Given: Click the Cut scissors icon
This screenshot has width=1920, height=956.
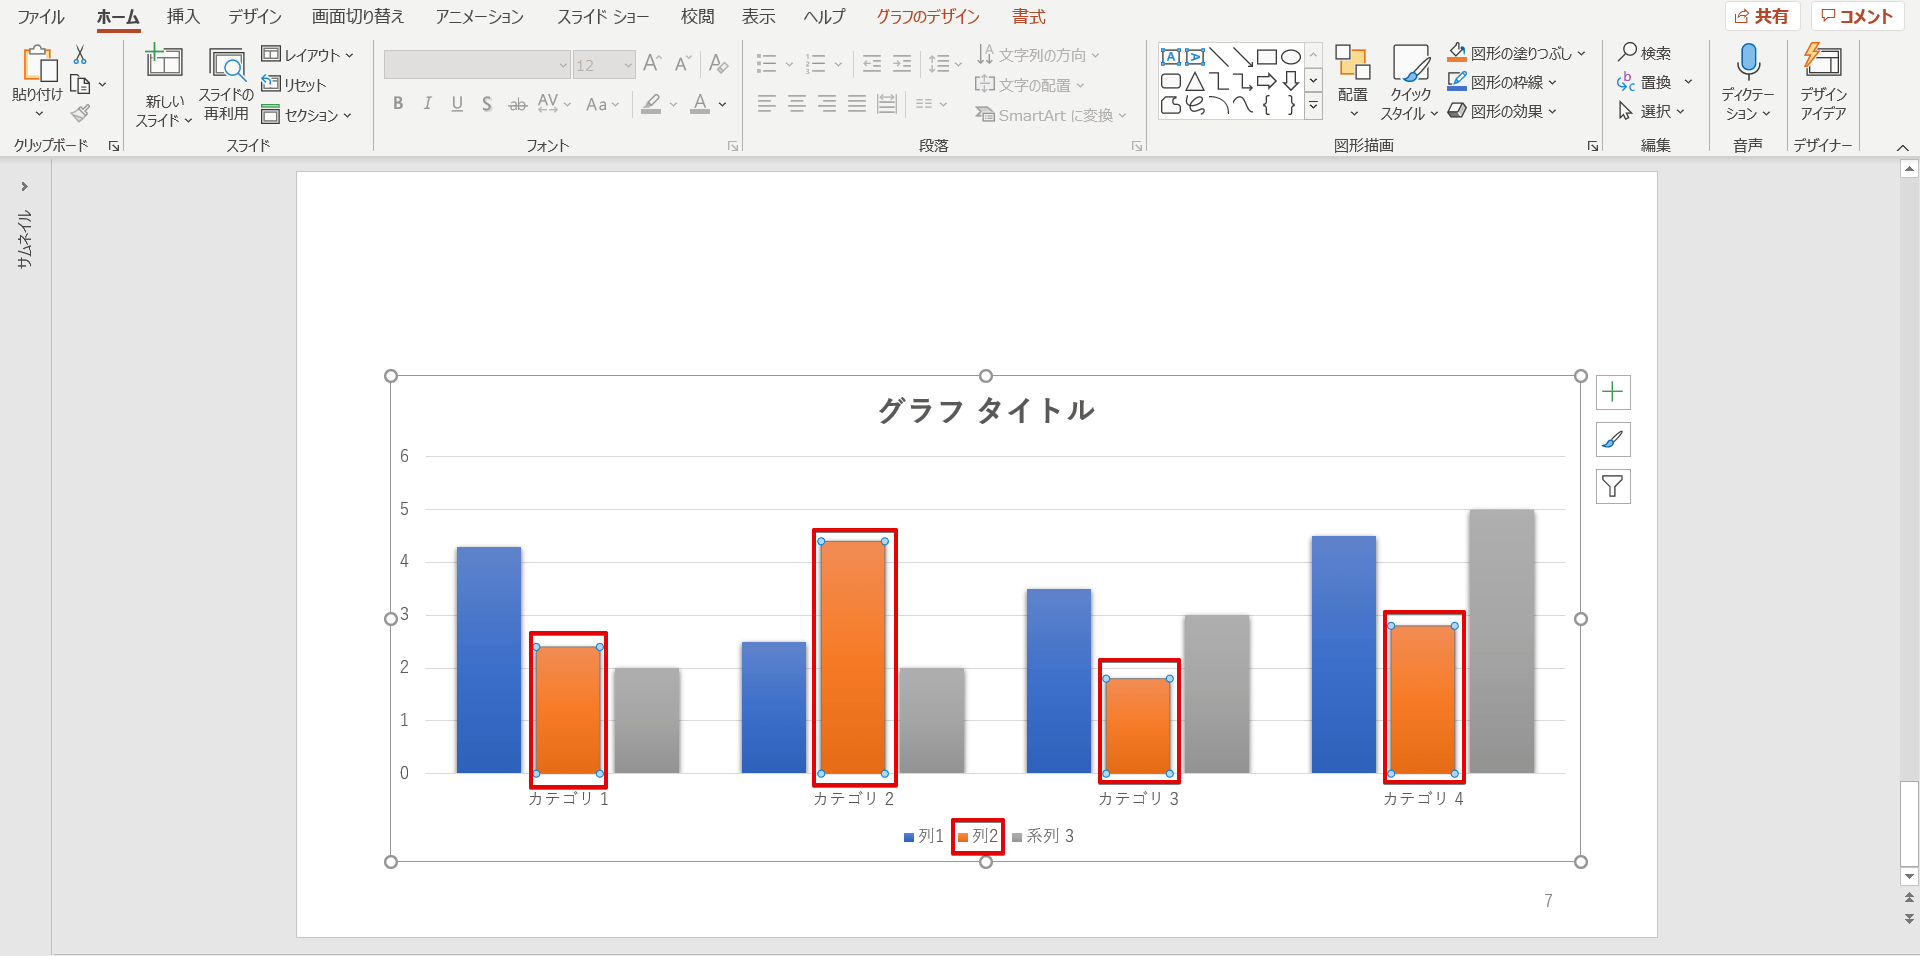Looking at the screenshot, I should pos(80,54).
